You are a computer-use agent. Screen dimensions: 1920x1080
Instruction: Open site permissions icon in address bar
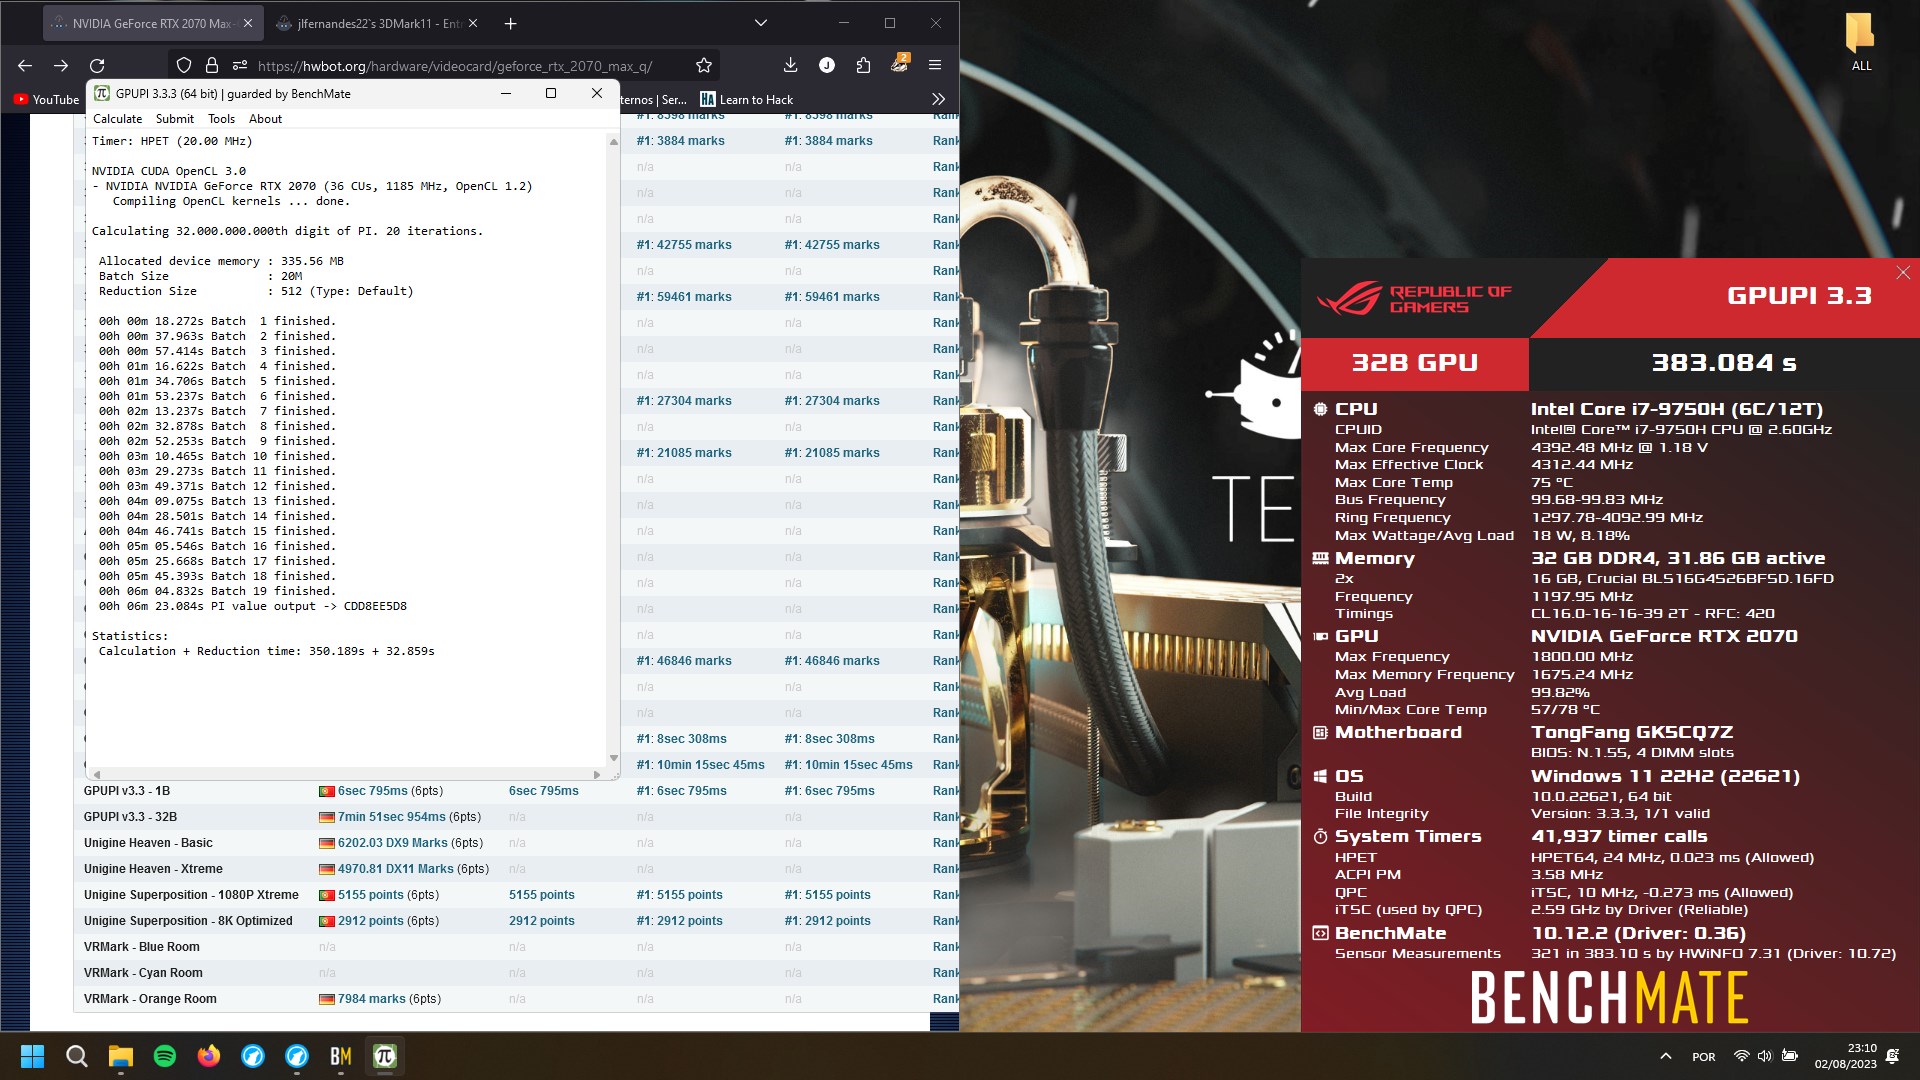pyautogui.click(x=240, y=65)
